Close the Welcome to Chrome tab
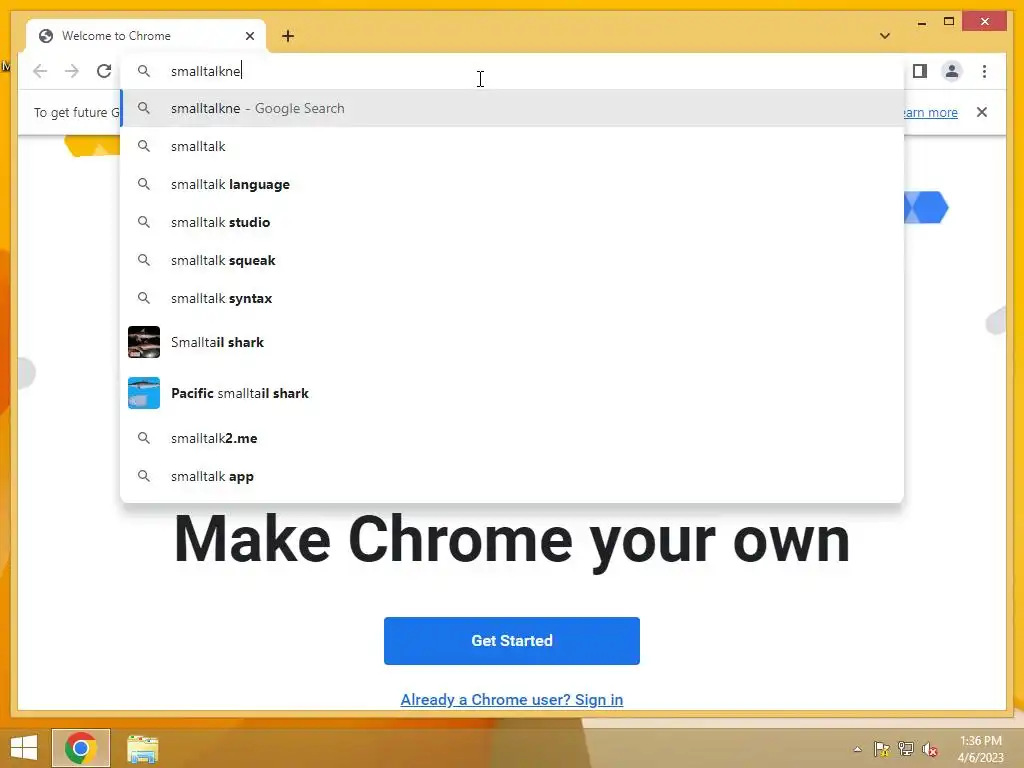Viewport: 1024px width, 768px height. pyautogui.click(x=249, y=36)
